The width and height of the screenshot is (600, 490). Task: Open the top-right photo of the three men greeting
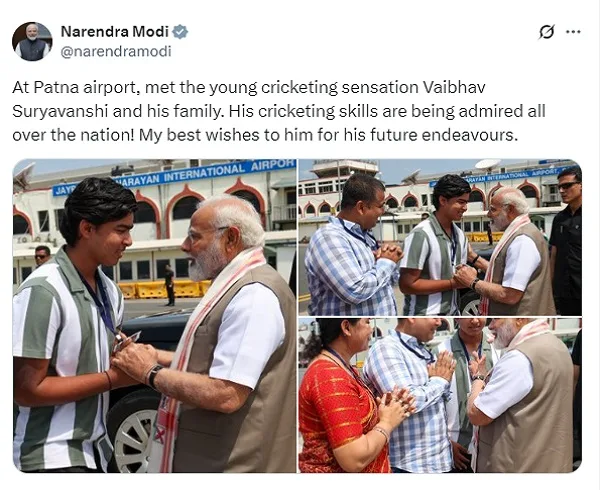click(x=440, y=237)
